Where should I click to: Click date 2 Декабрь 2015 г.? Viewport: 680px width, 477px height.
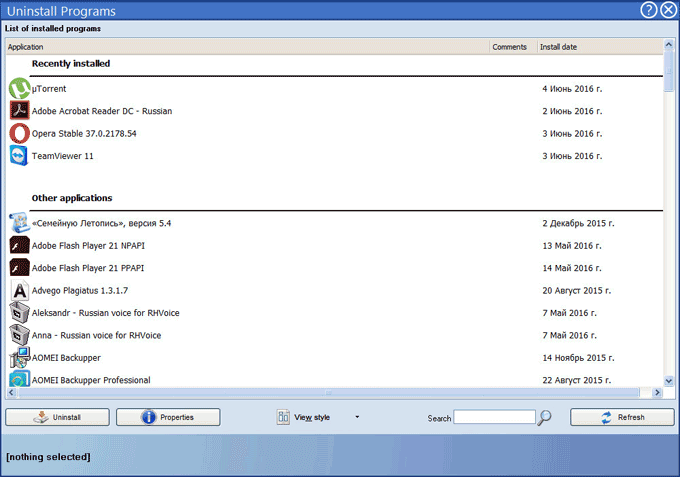click(x=578, y=223)
